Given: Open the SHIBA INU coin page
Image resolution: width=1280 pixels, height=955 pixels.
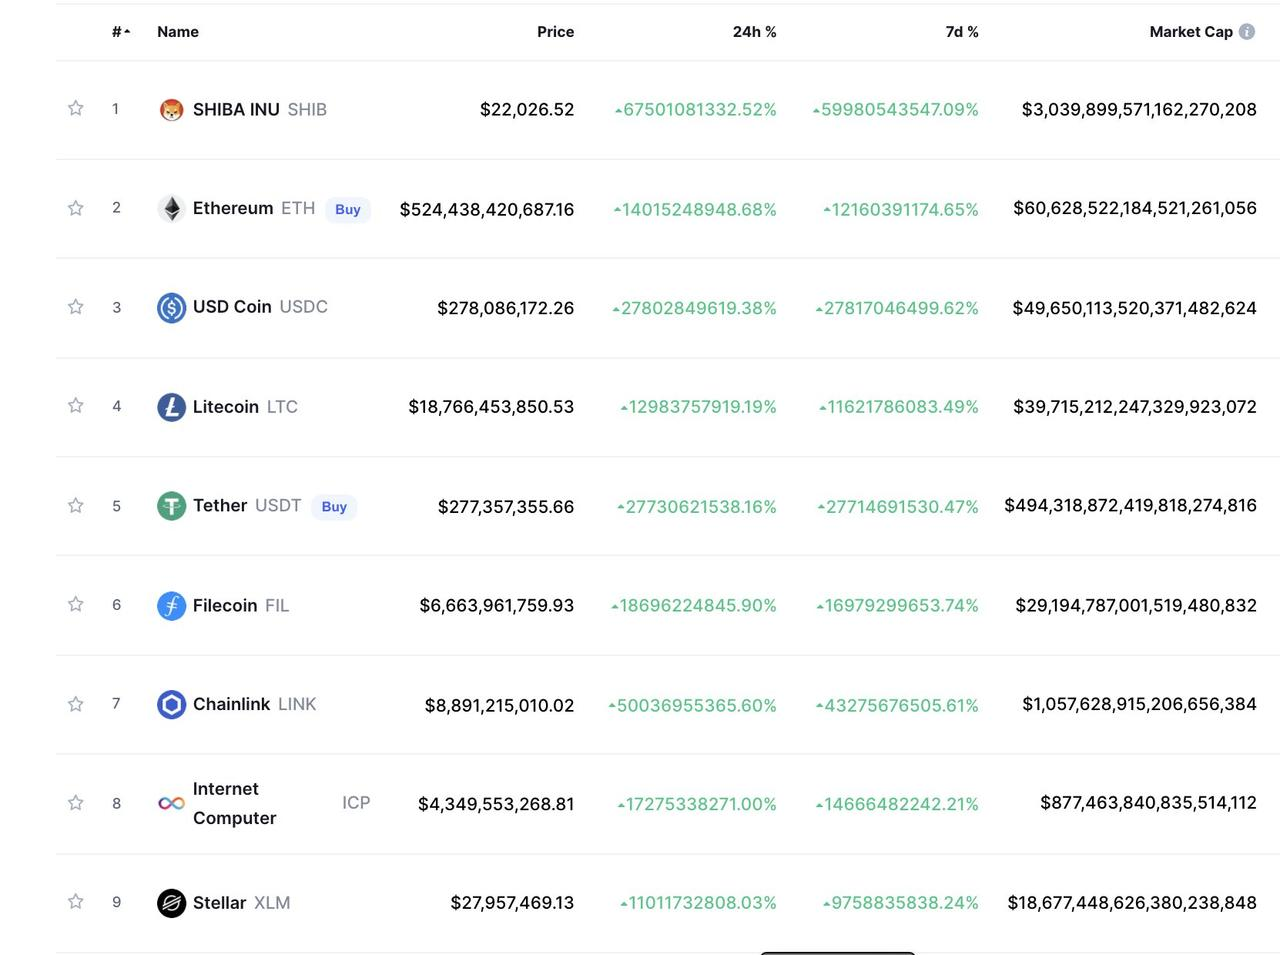Looking at the screenshot, I should point(236,109).
